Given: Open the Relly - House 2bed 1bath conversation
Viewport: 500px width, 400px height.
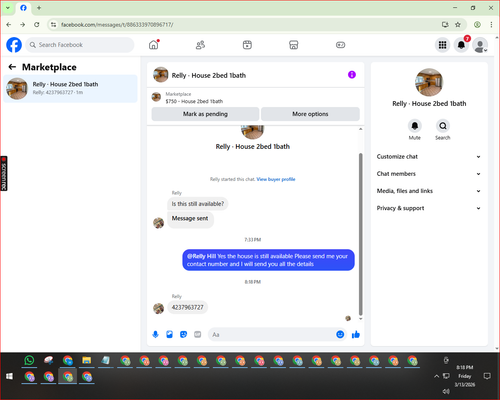Looking at the screenshot, I should 70,88.
